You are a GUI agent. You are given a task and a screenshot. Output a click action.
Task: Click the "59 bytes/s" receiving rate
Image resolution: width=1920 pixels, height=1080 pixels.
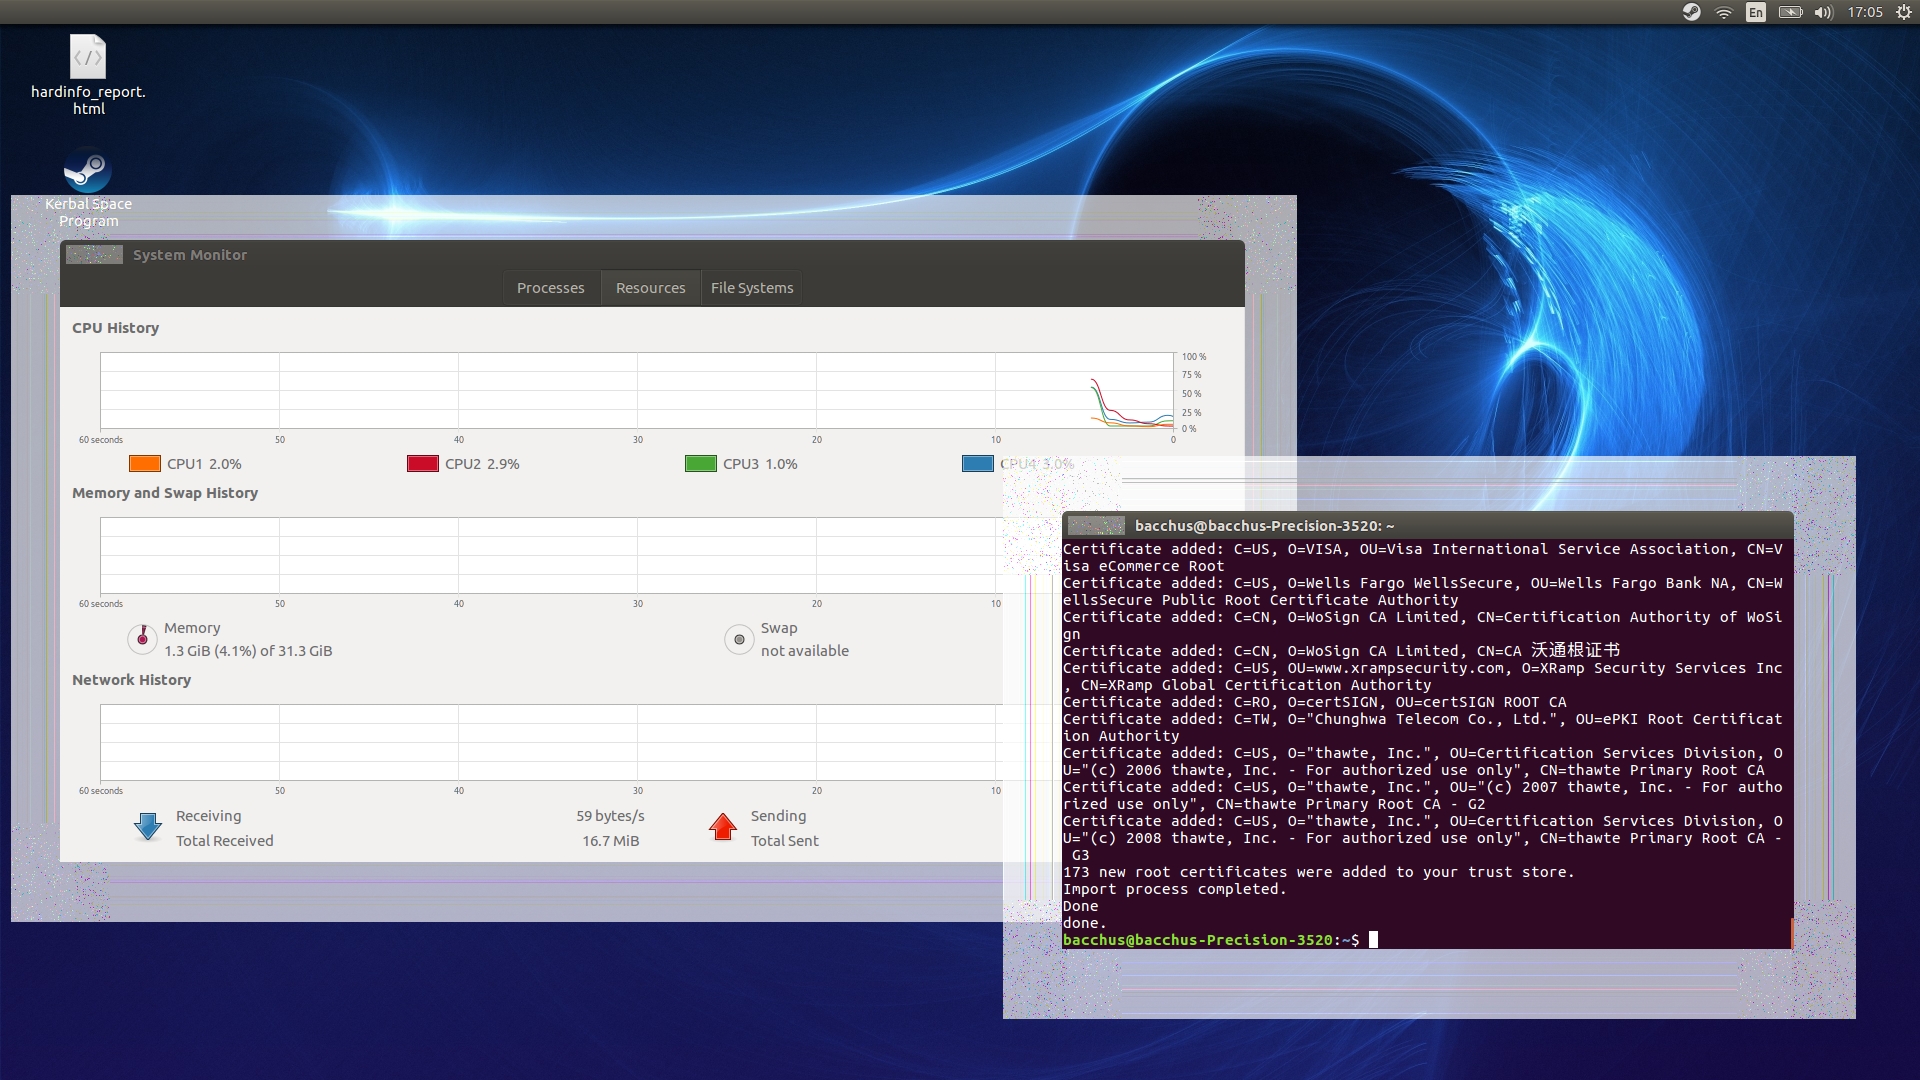(610, 816)
